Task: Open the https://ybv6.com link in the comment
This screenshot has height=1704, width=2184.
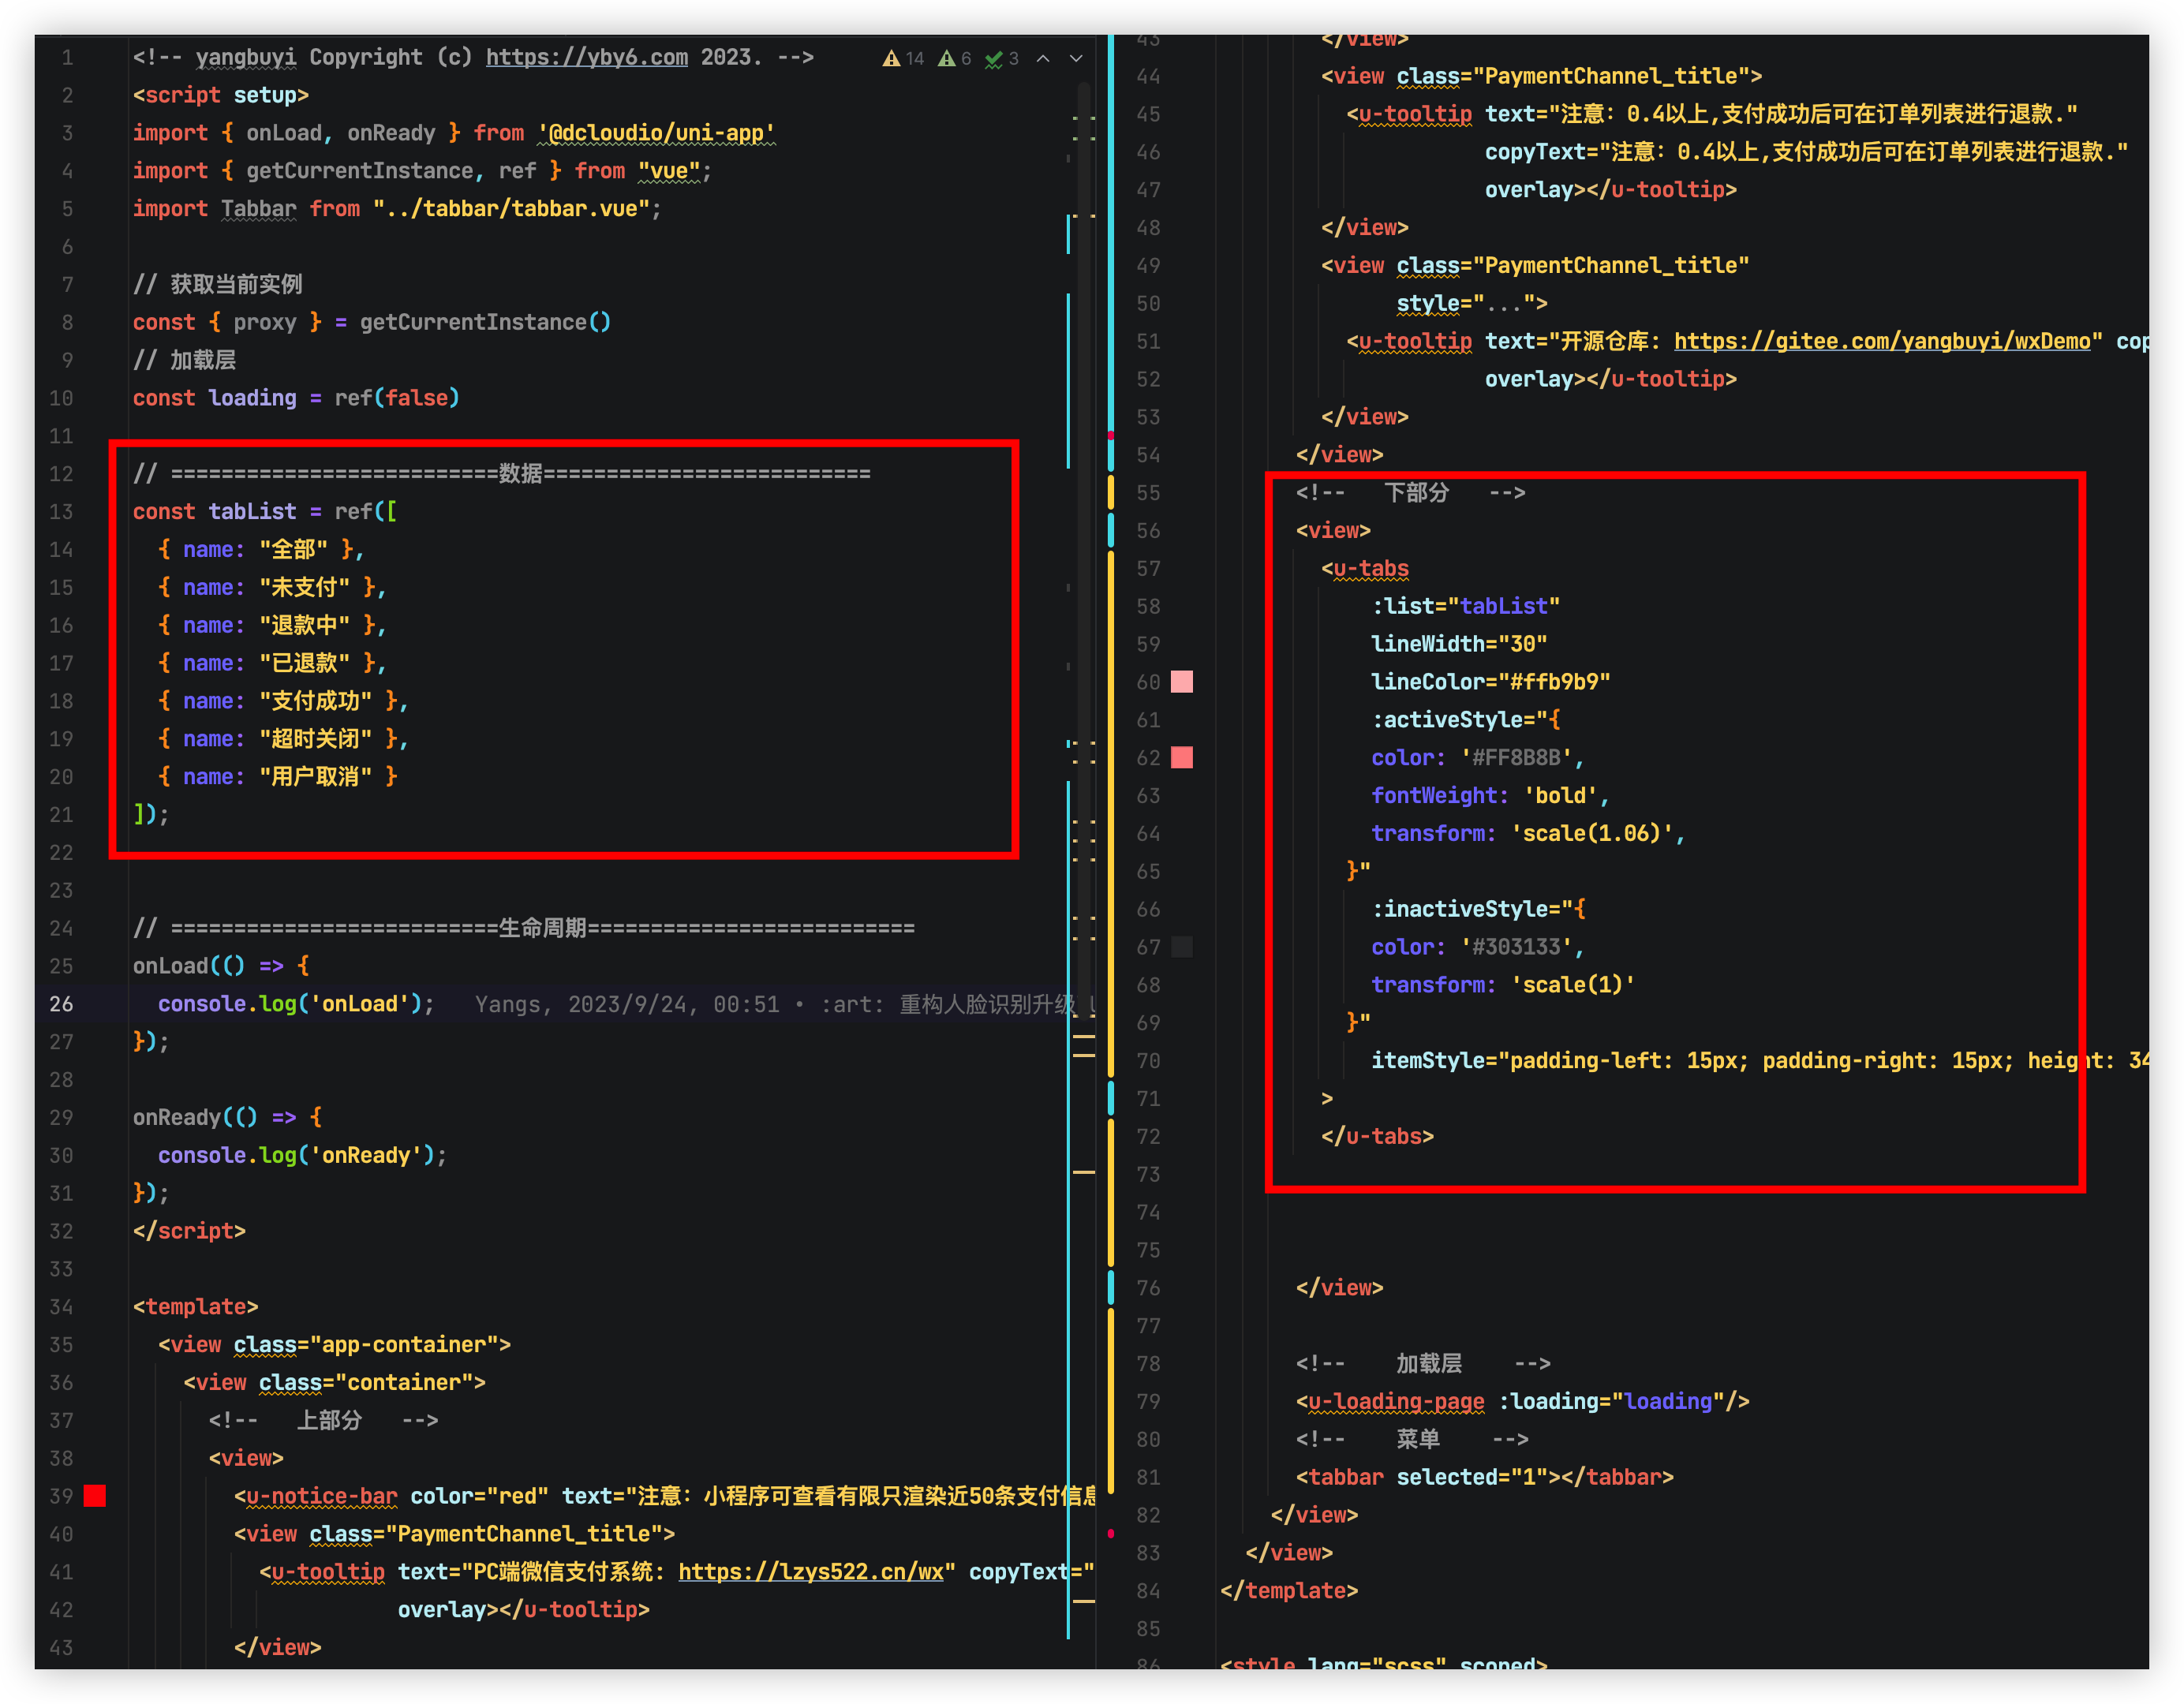Action: pos(586,58)
